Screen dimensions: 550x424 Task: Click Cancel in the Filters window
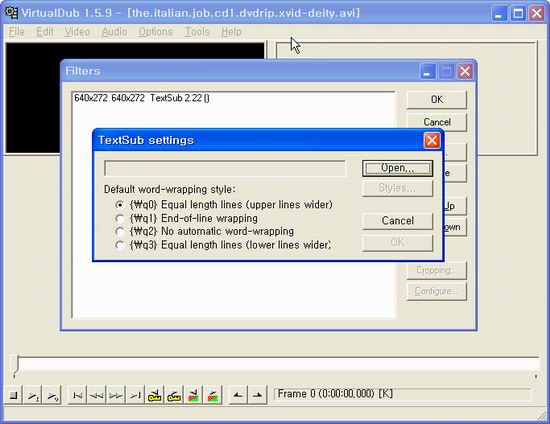coord(437,122)
